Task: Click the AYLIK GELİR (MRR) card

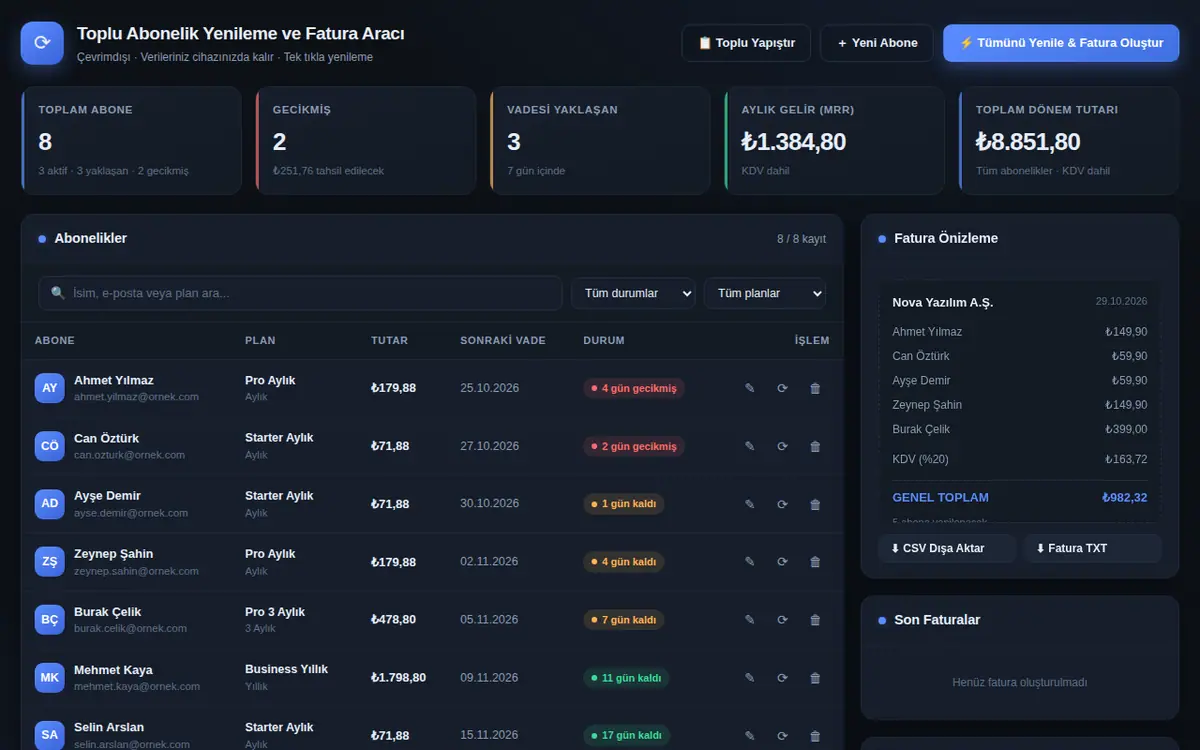Action: pos(834,140)
